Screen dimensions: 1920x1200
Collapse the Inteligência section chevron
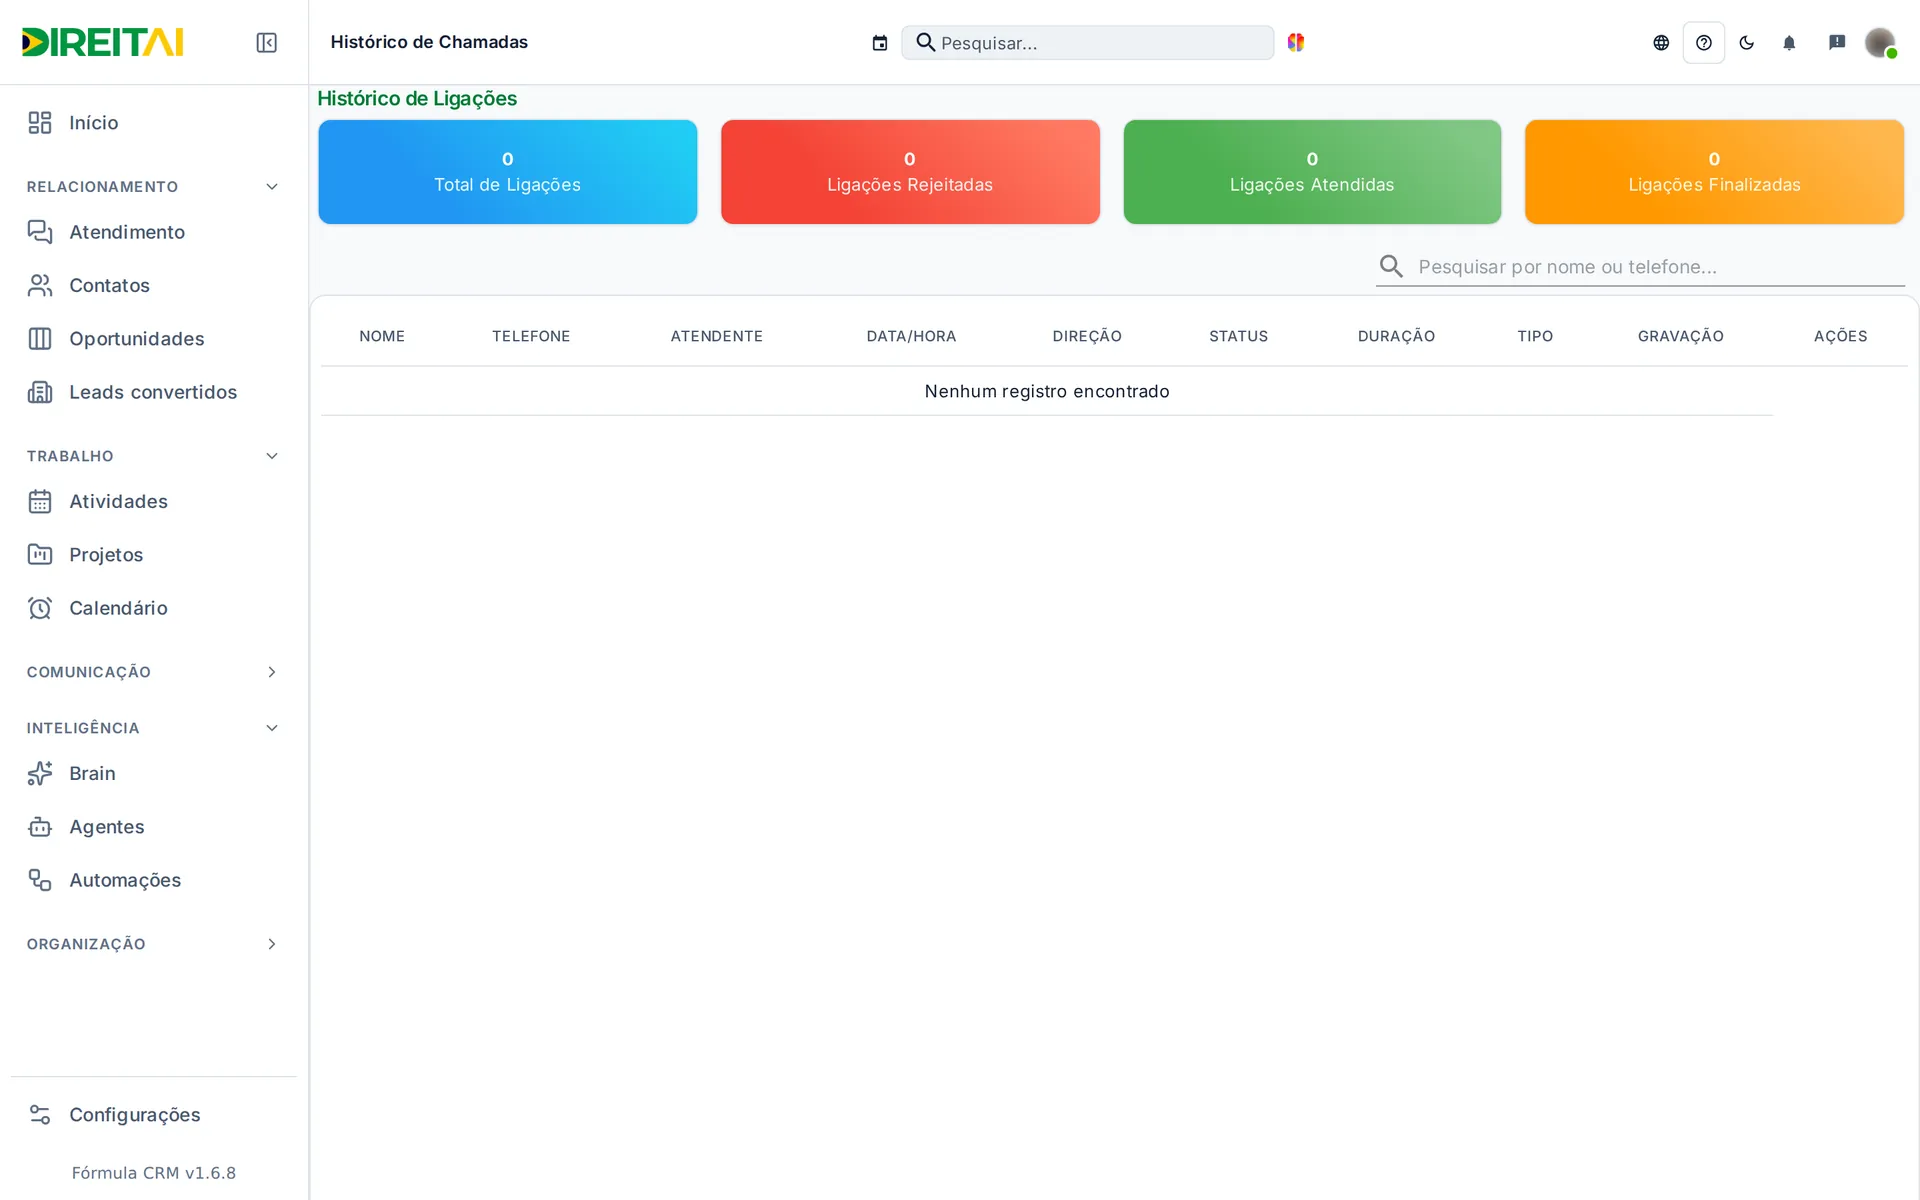point(272,728)
